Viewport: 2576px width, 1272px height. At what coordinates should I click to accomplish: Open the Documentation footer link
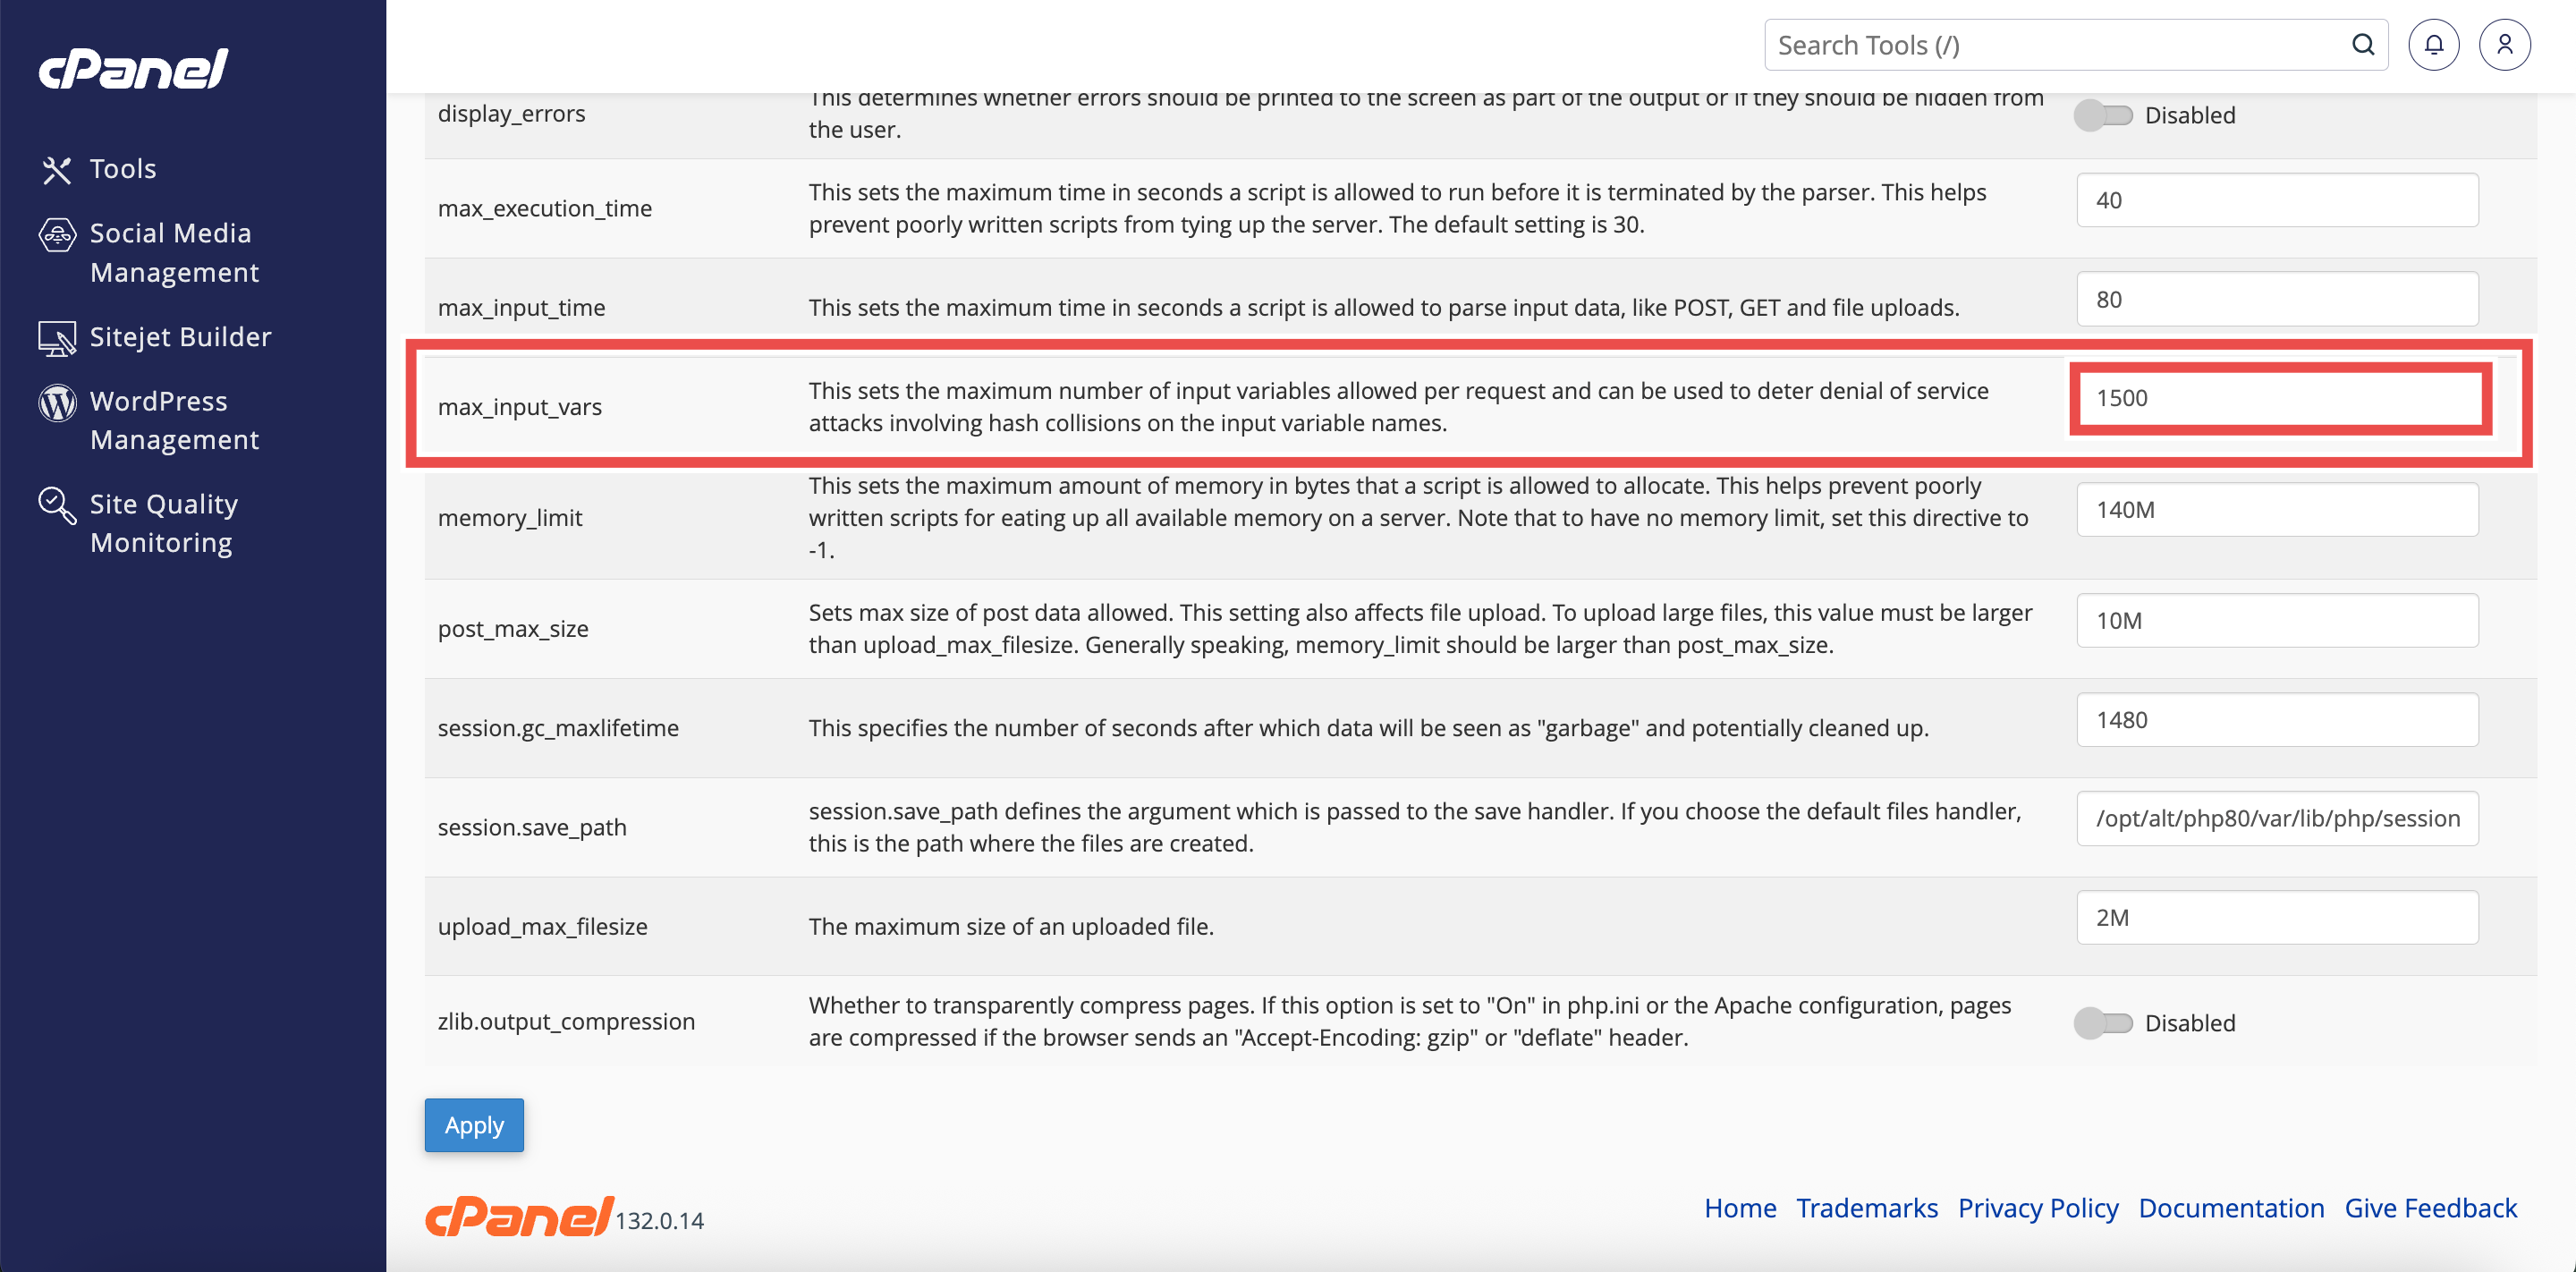click(x=2231, y=1208)
